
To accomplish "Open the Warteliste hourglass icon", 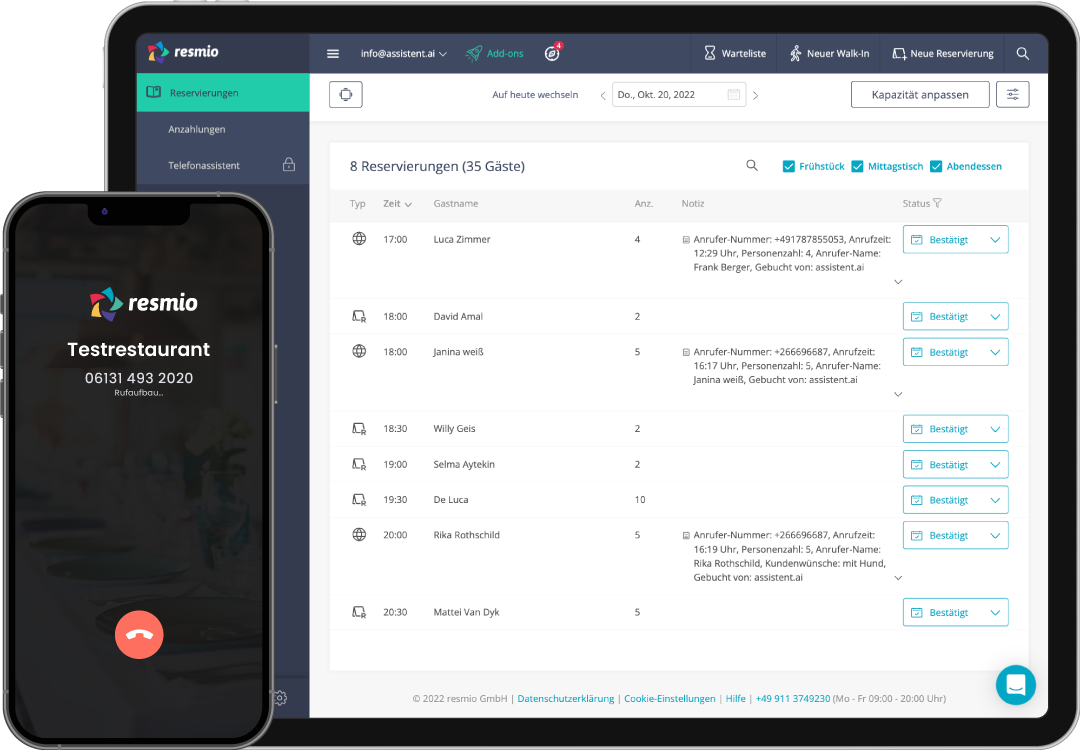I will [709, 53].
